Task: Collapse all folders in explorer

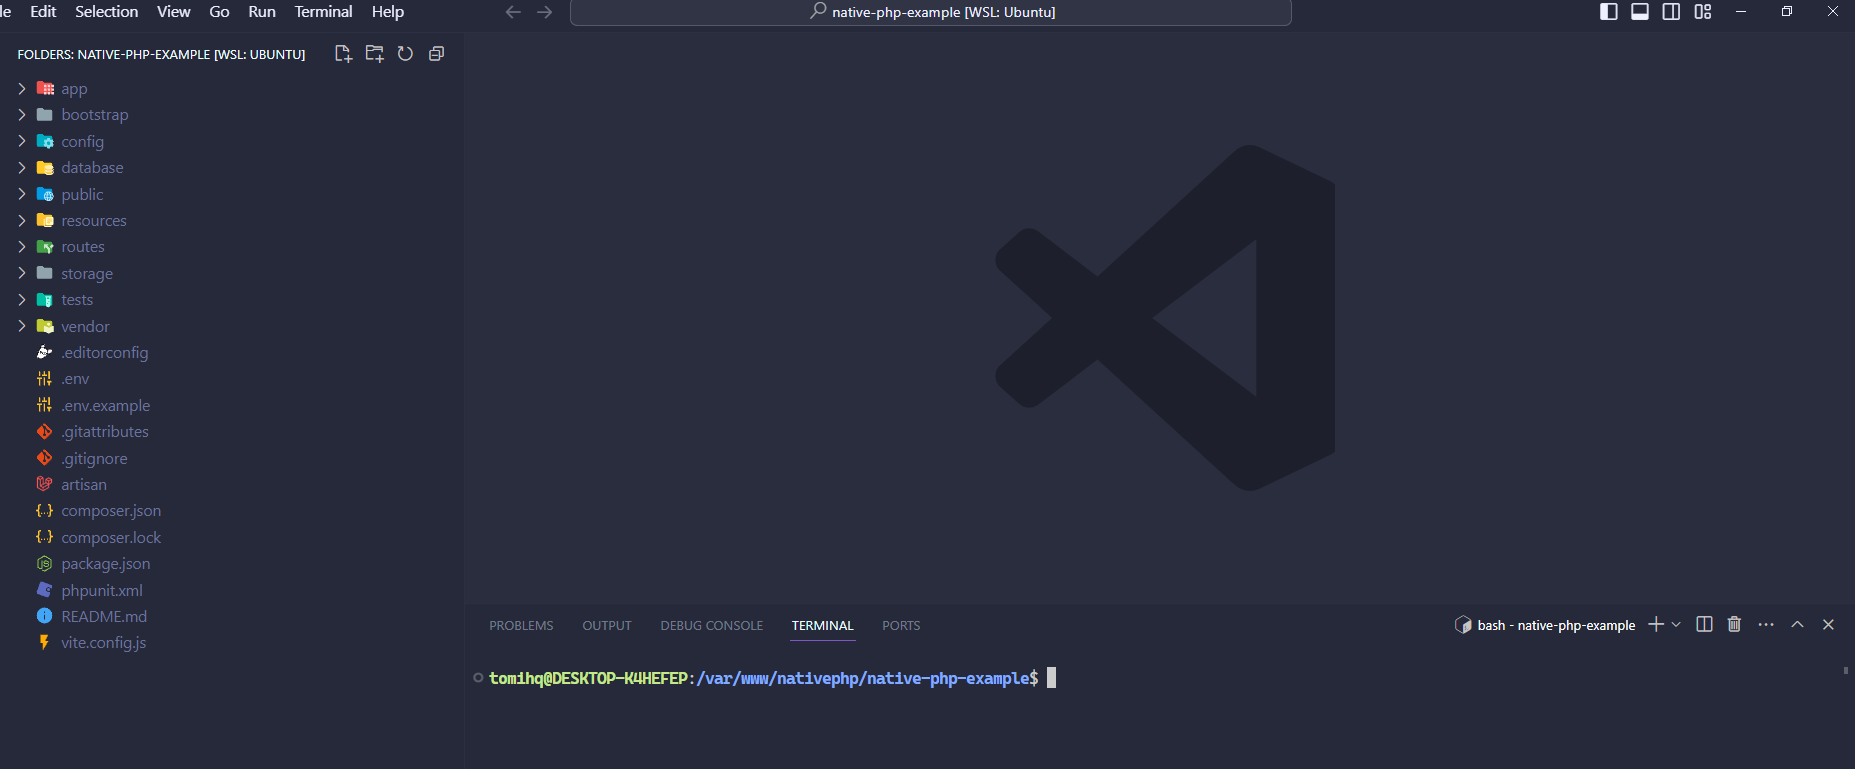Action: coord(436,54)
